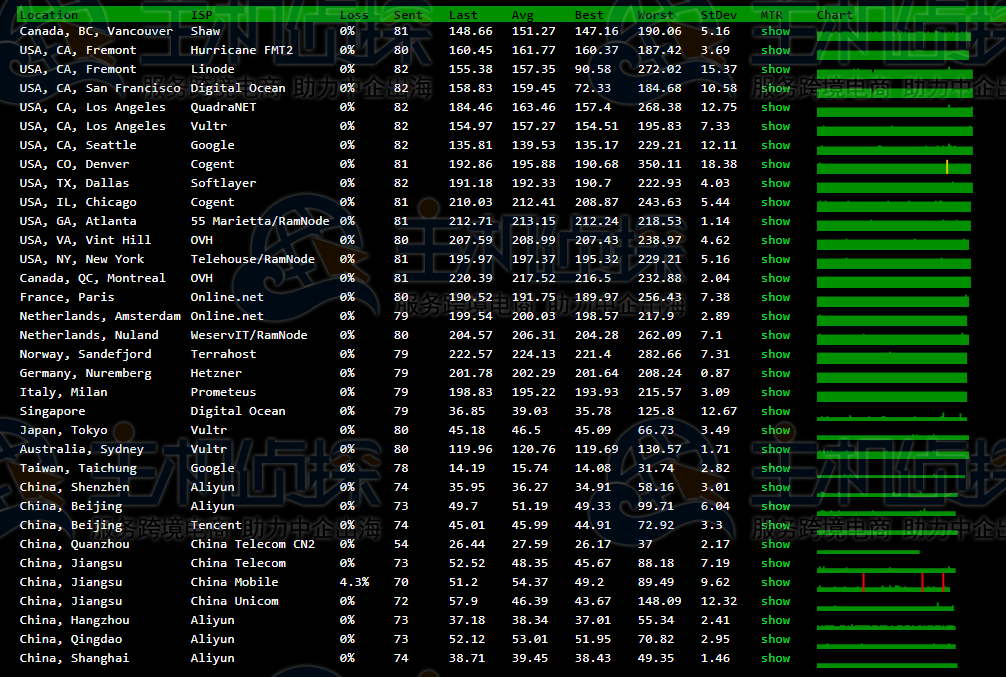Image resolution: width=1006 pixels, height=677 pixels.
Task: Show MTR for Vultr Tokyo row
Action: pos(775,430)
